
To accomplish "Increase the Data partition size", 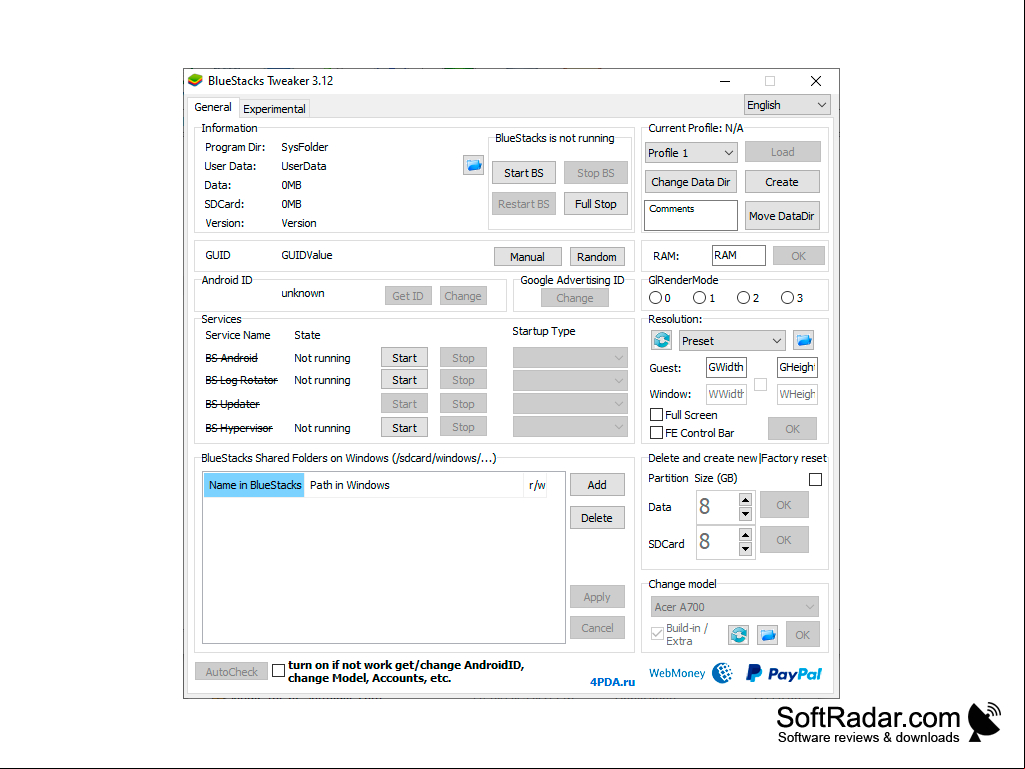I will pos(745,500).
